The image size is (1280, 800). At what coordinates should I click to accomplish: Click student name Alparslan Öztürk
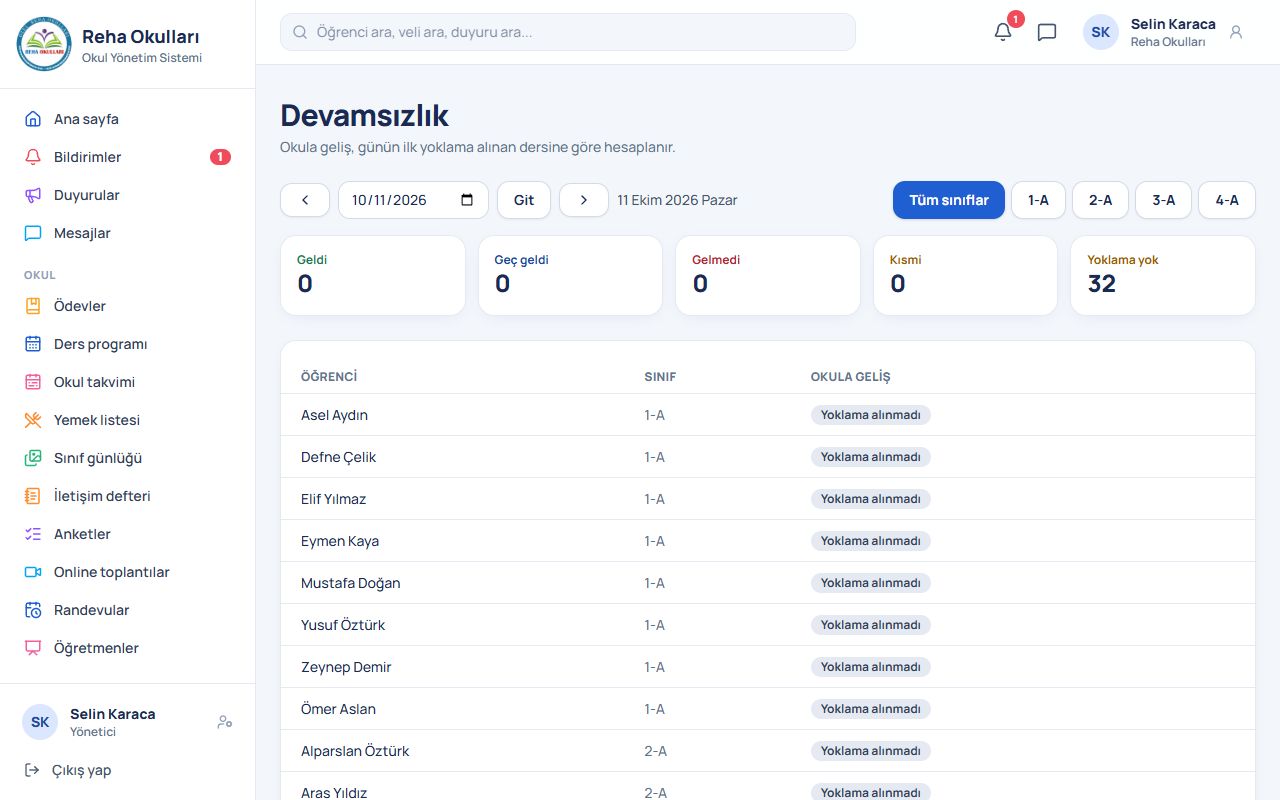355,751
